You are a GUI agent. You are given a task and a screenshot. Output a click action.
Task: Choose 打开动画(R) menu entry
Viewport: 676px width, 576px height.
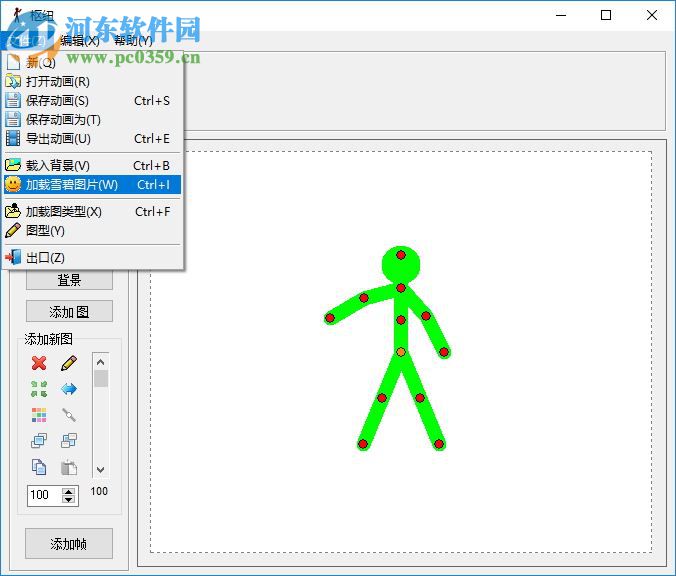pyautogui.click(x=92, y=81)
